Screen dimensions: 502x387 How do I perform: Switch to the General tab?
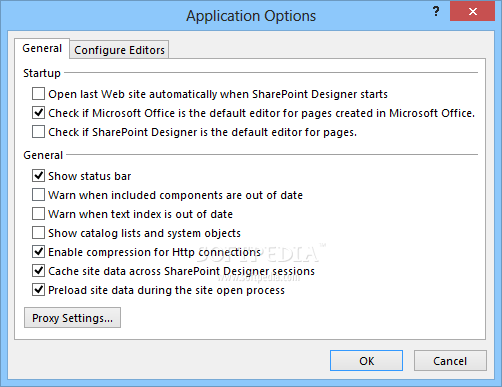pyautogui.click(x=42, y=48)
